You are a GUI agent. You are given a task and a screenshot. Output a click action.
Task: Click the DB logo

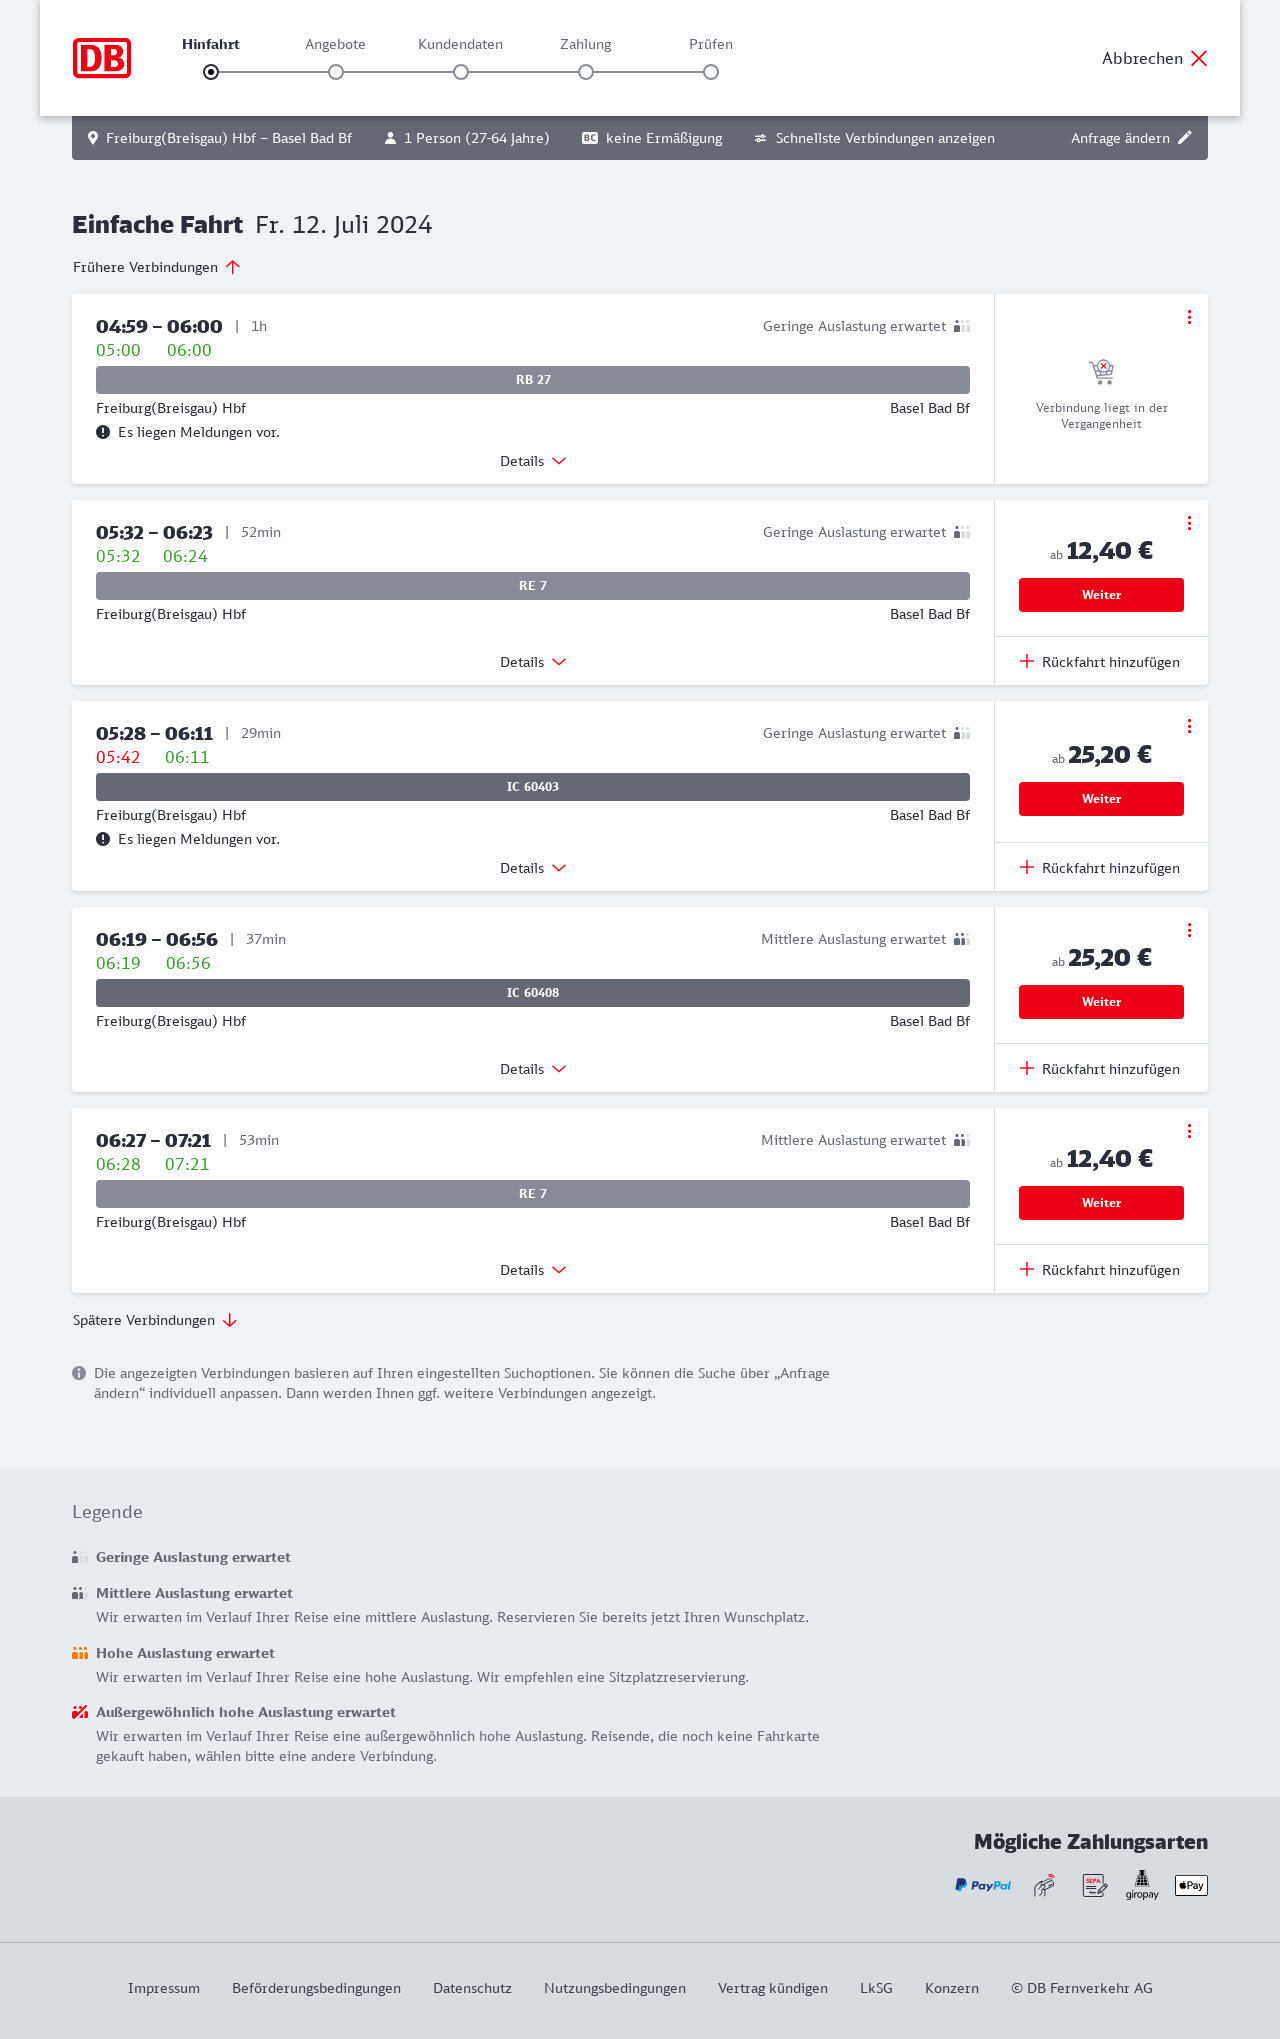click(x=102, y=58)
